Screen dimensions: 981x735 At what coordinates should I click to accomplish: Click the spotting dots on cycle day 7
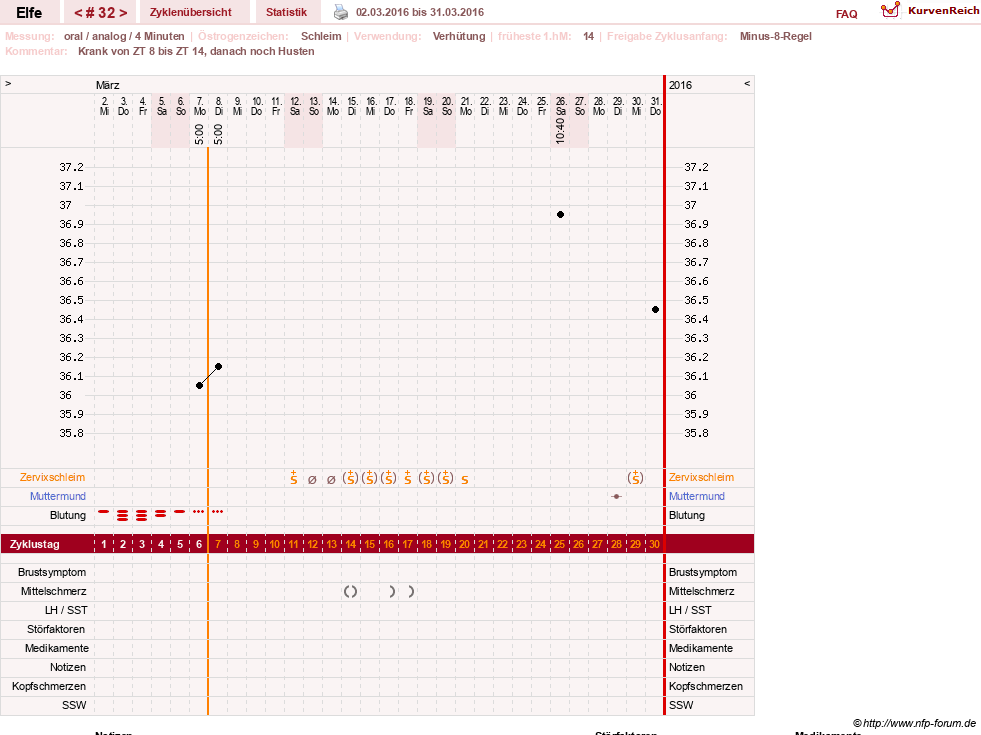[218, 512]
